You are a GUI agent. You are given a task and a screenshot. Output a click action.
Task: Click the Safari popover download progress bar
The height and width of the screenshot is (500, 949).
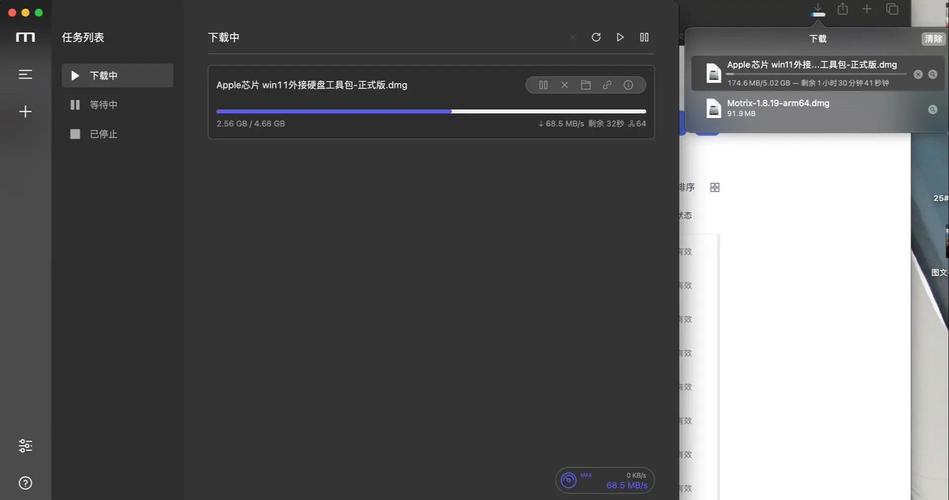point(816,74)
